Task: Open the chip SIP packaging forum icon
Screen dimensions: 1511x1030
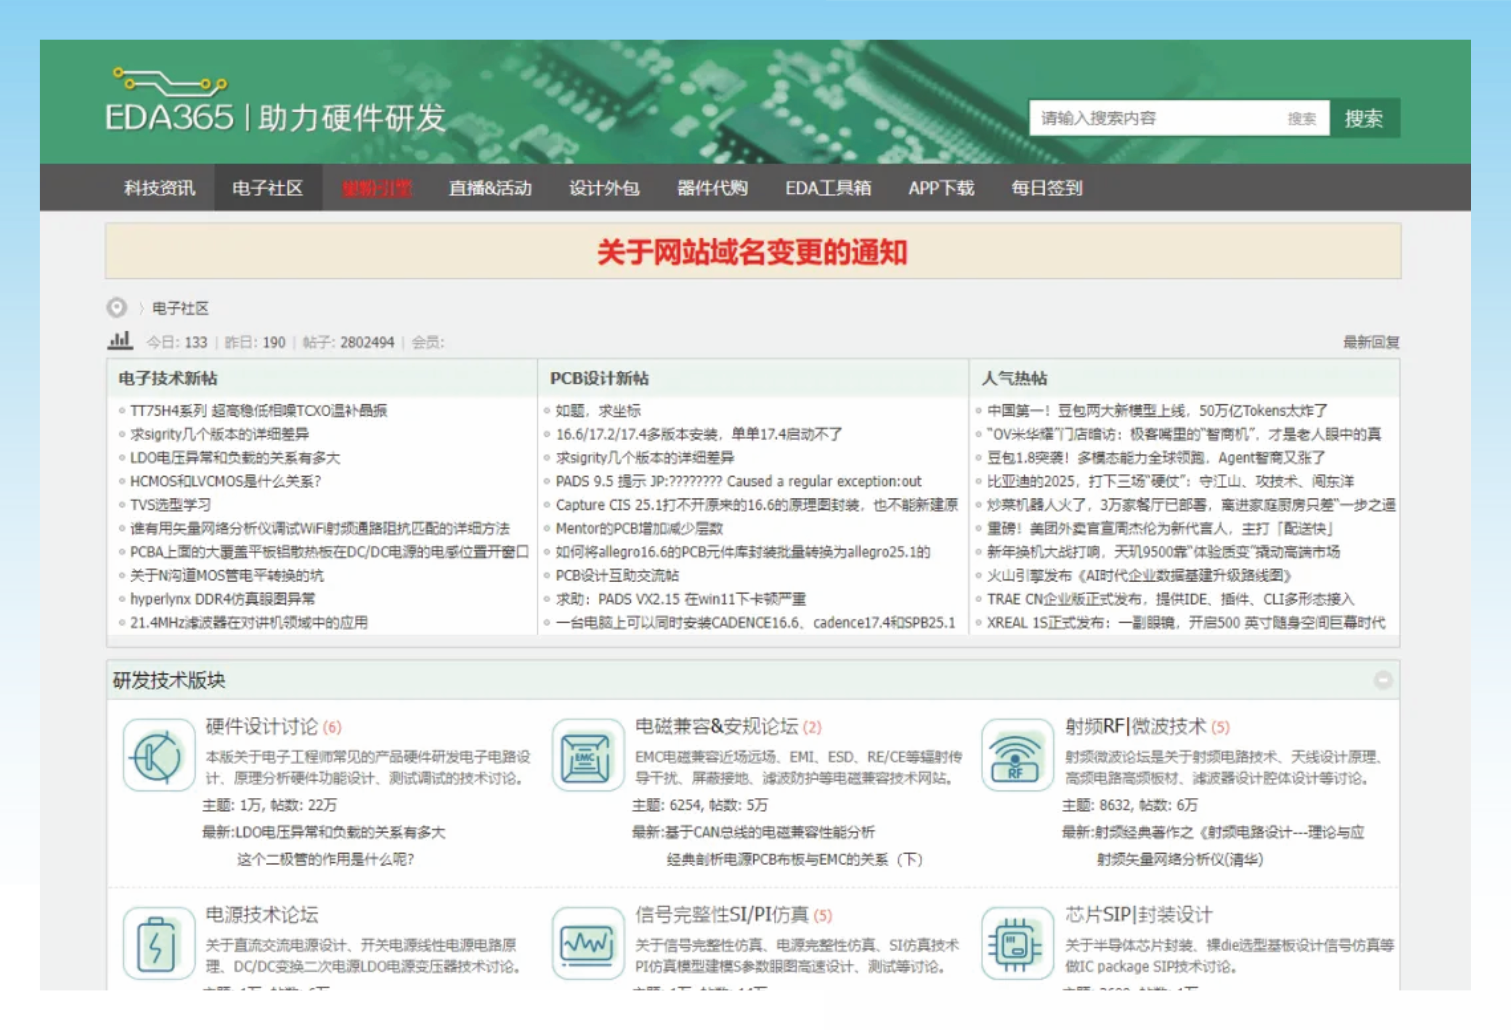Action: click(1016, 943)
